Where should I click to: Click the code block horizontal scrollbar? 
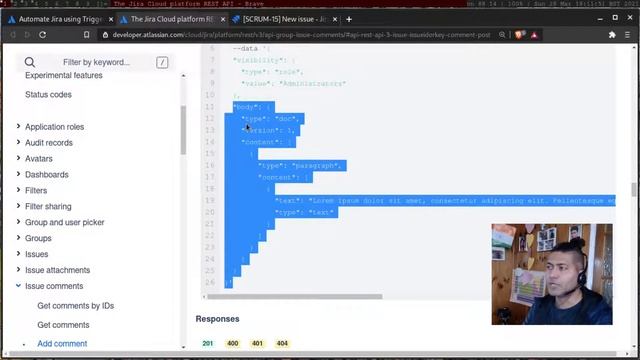tap(295, 297)
